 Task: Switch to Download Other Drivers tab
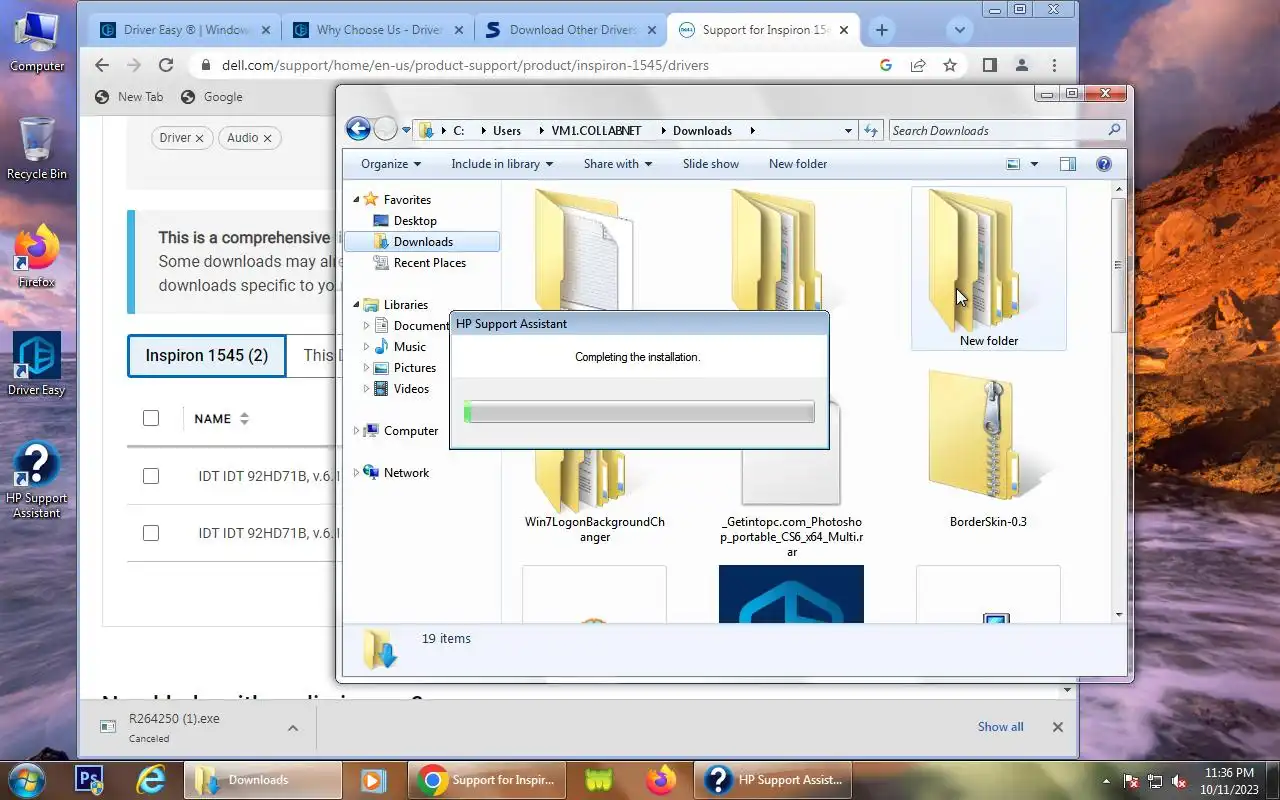pyautogui.click(x=571, y=30)
